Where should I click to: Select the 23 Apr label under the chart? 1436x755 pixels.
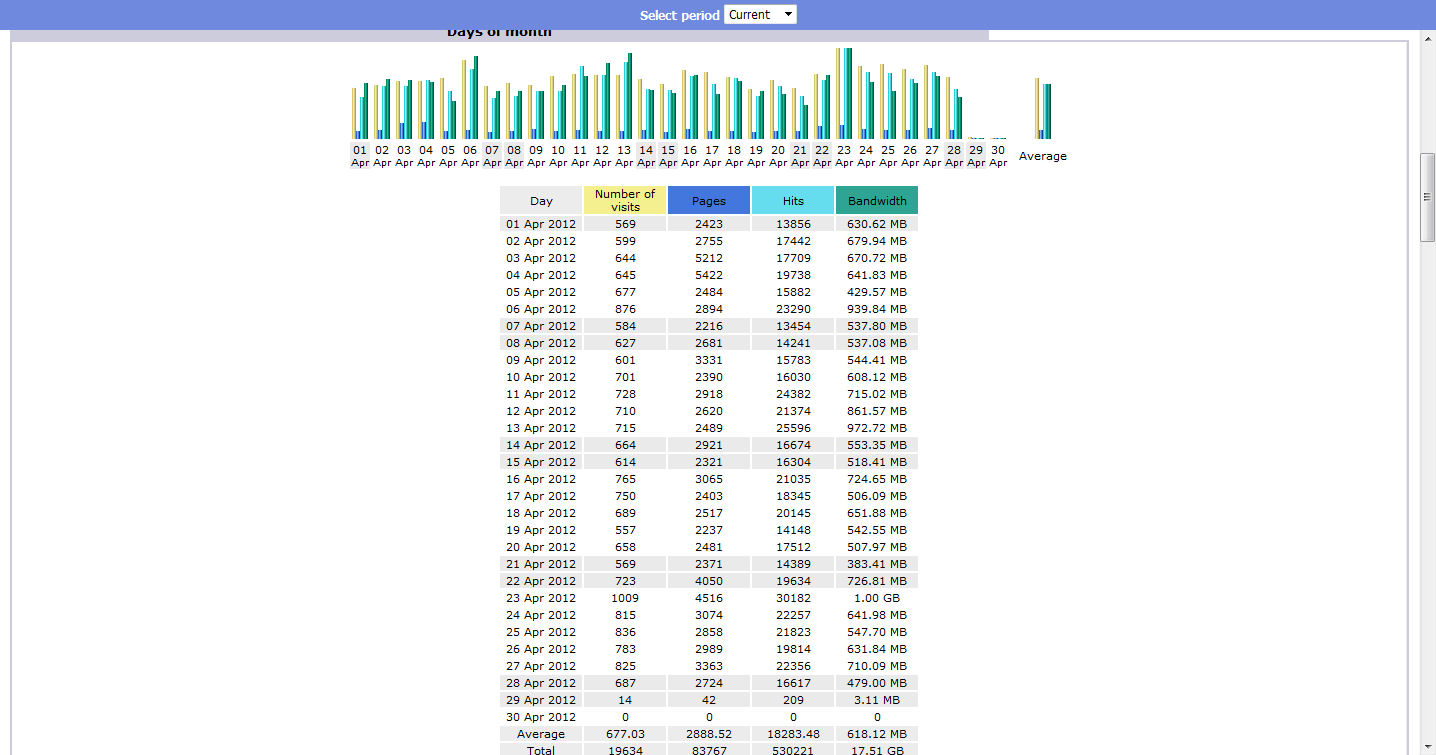coord(844,156)
